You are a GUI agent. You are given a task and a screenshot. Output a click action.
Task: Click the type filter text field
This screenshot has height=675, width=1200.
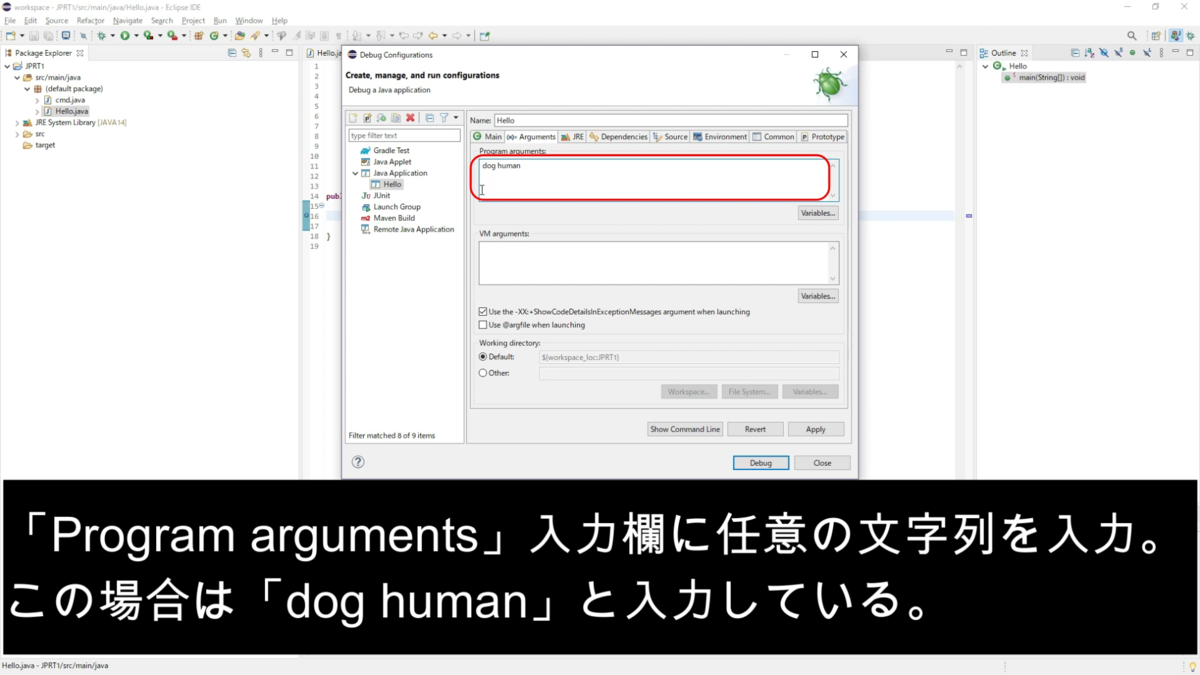pos(404,135)
